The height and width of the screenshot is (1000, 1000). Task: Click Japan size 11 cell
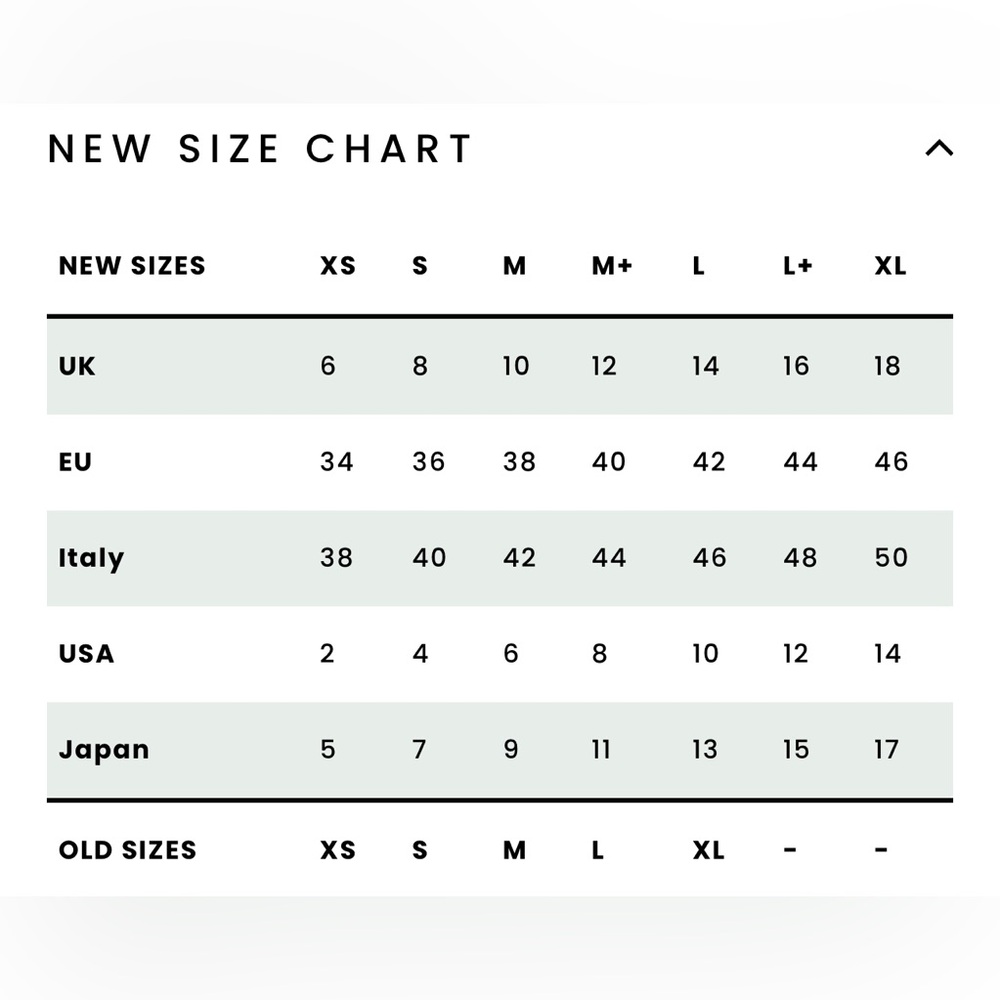click(x=601, y=750)
